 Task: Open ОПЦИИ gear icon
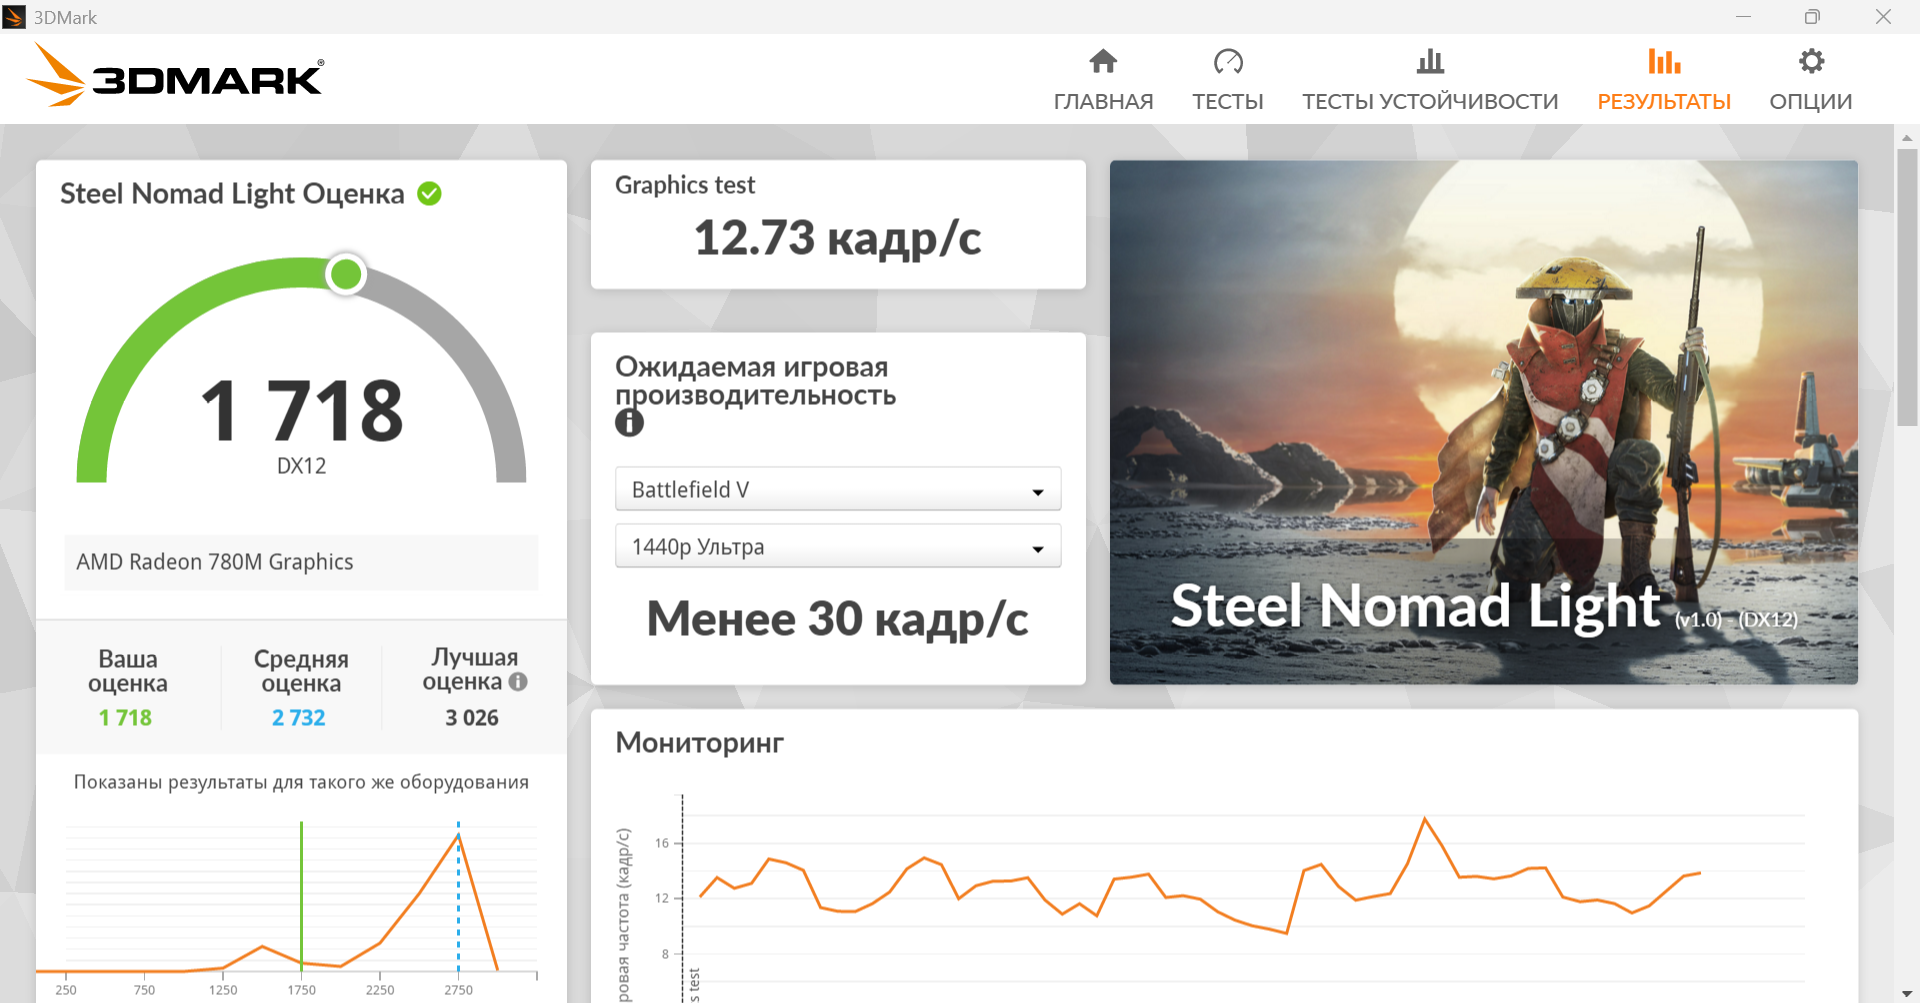[1811, 62]
